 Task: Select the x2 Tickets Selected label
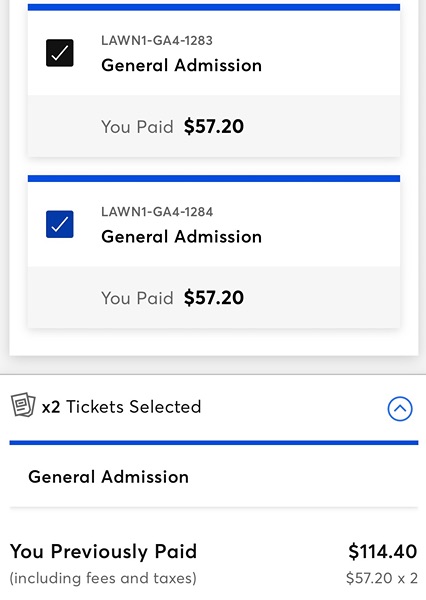point(121,407)
